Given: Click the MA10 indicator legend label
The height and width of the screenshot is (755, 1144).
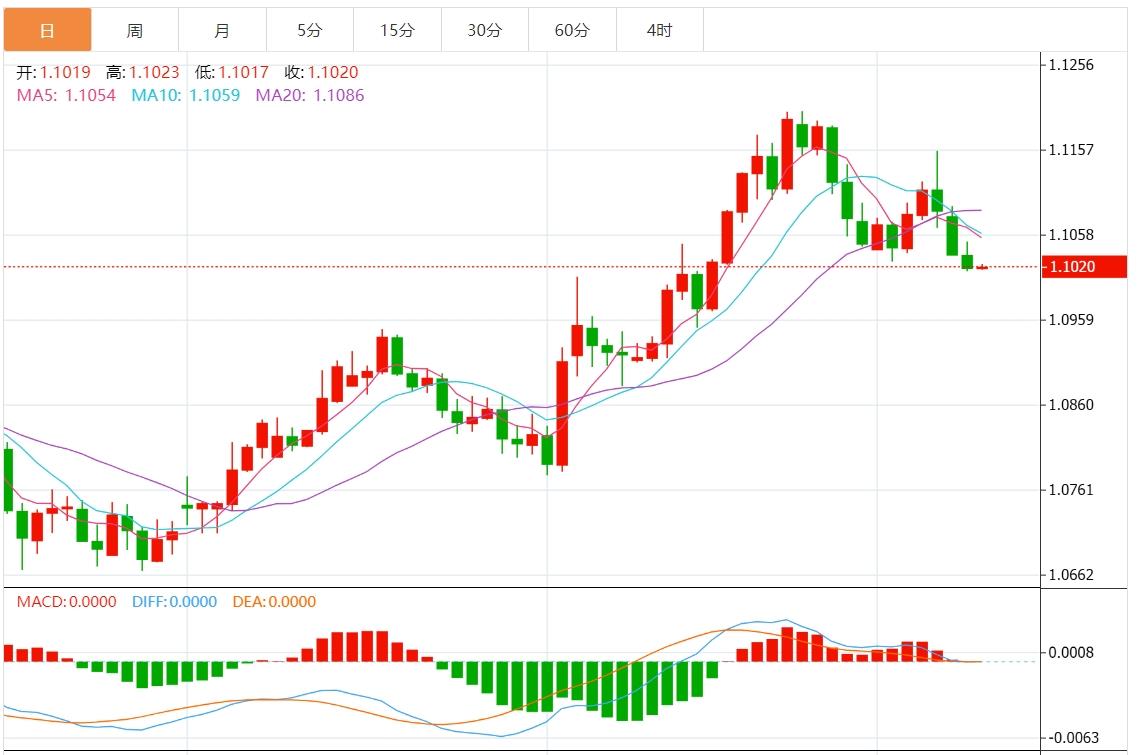Looking at the screenshot, I should (186, 95).
